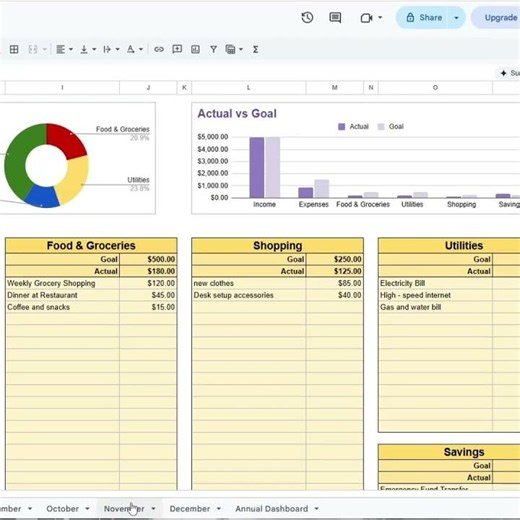Viewport: 520px width, 520px height.
Task: Click the grey Goal legend swatch
Action: click(x=381, y=127)
